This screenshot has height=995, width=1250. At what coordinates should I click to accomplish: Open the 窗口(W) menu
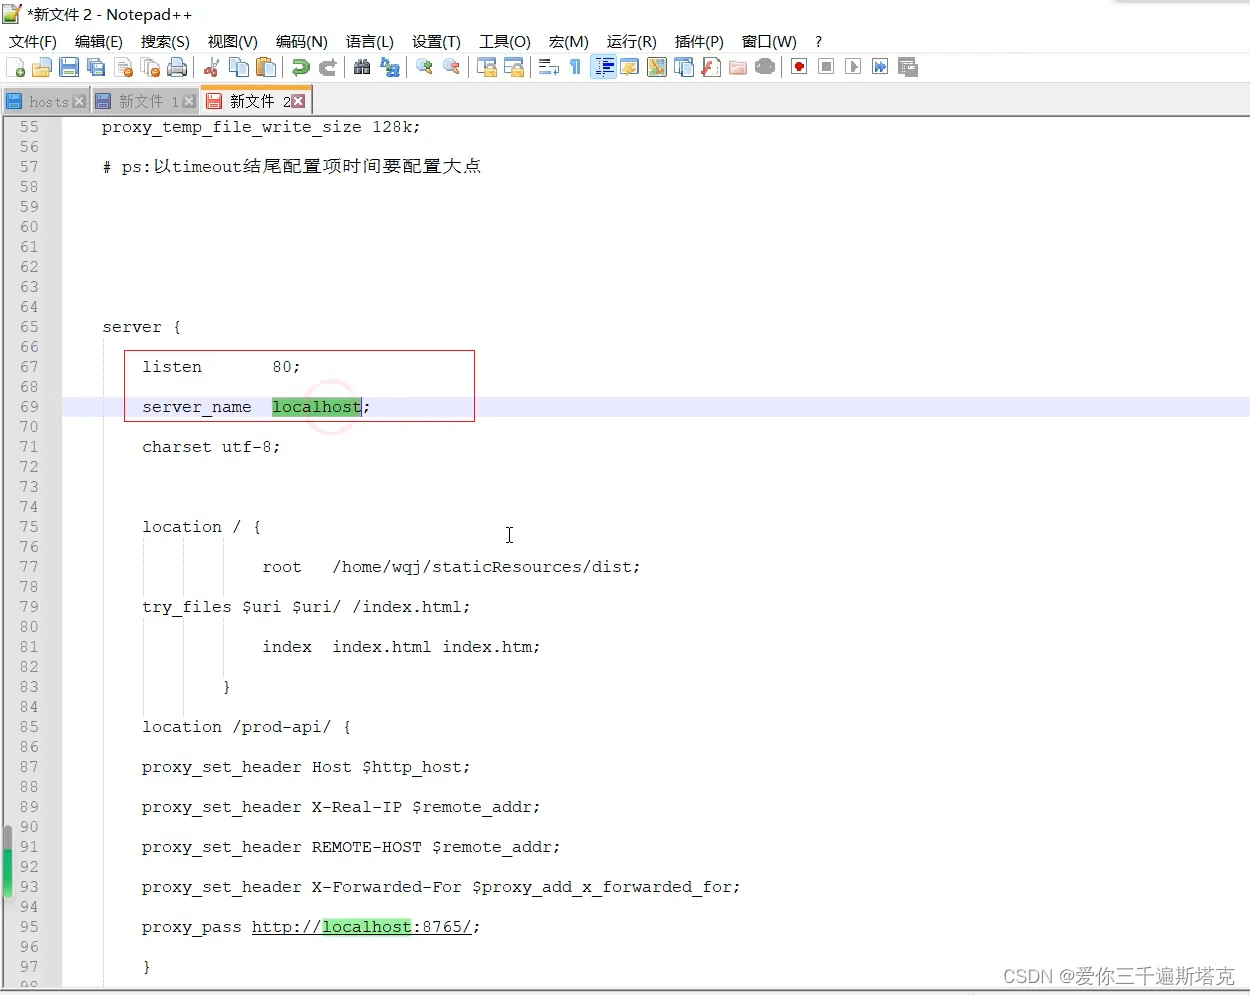click(769, 41)
